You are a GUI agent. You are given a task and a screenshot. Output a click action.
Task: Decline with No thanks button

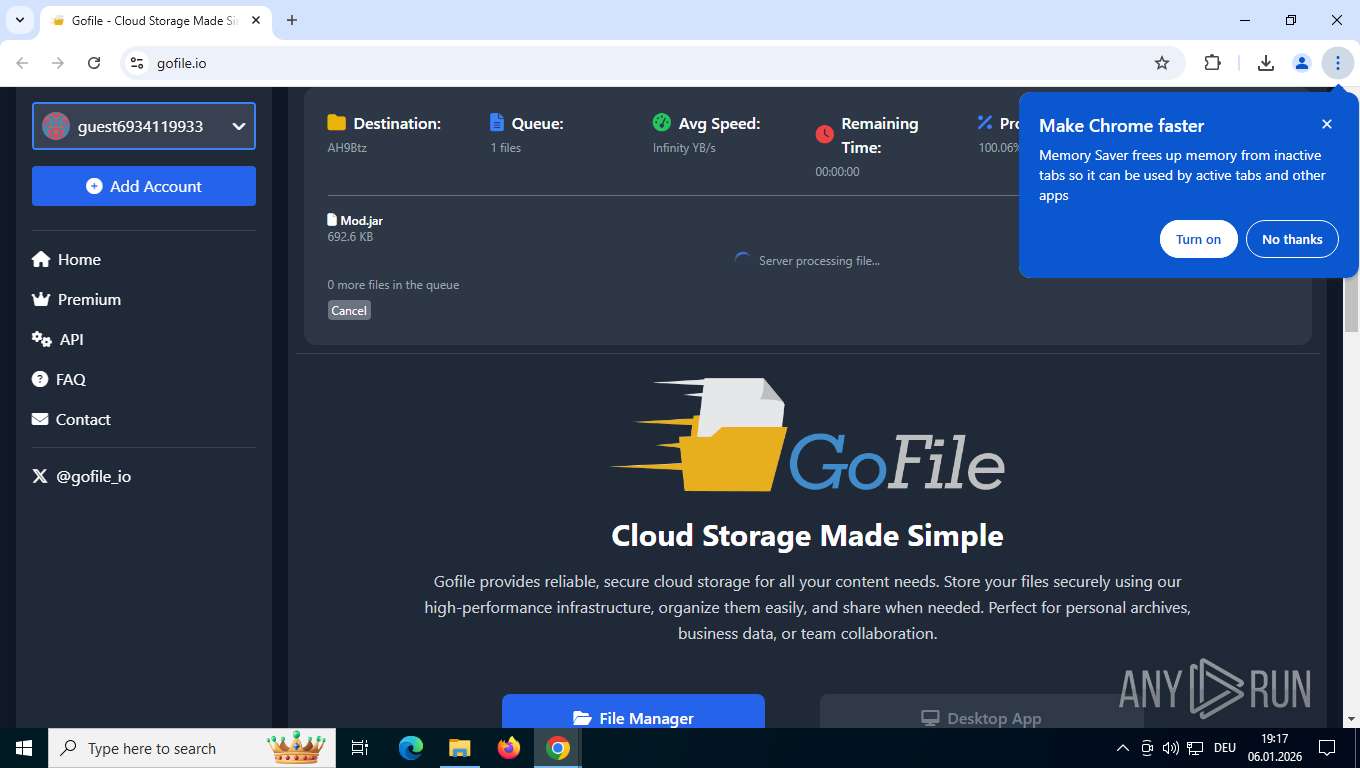1292,239
